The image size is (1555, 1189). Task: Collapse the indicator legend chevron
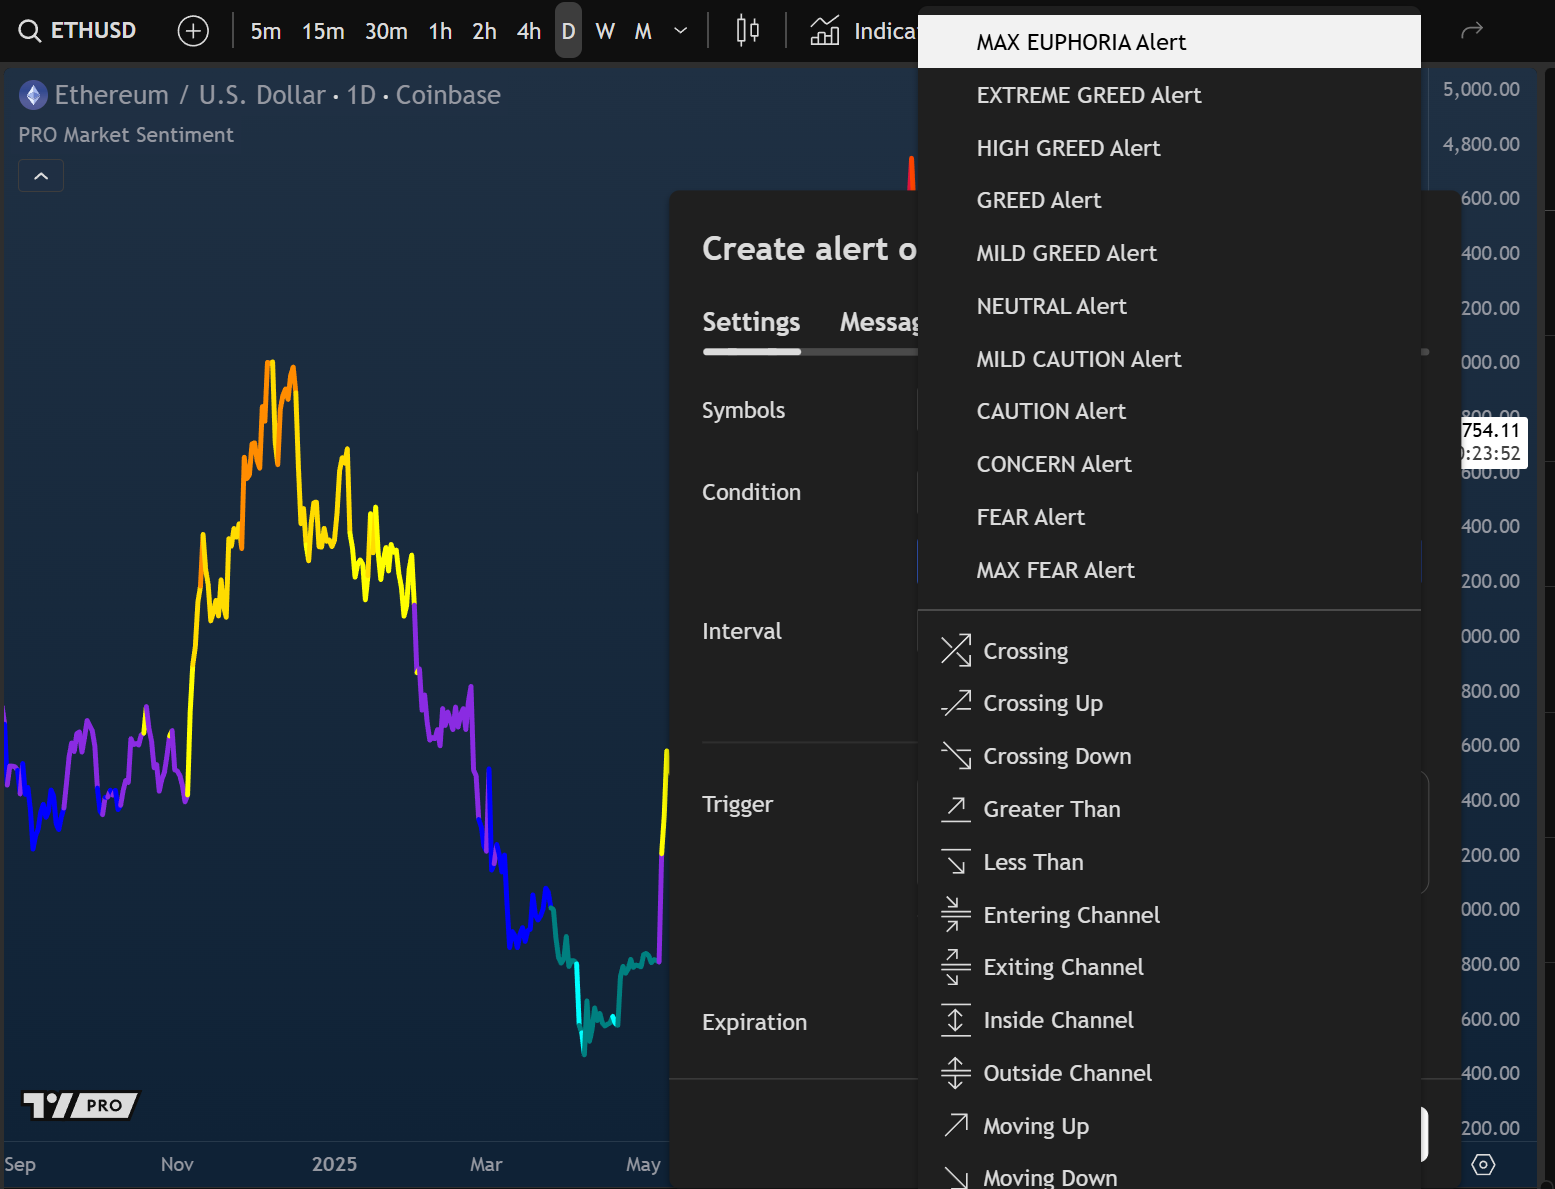[41, 176]
